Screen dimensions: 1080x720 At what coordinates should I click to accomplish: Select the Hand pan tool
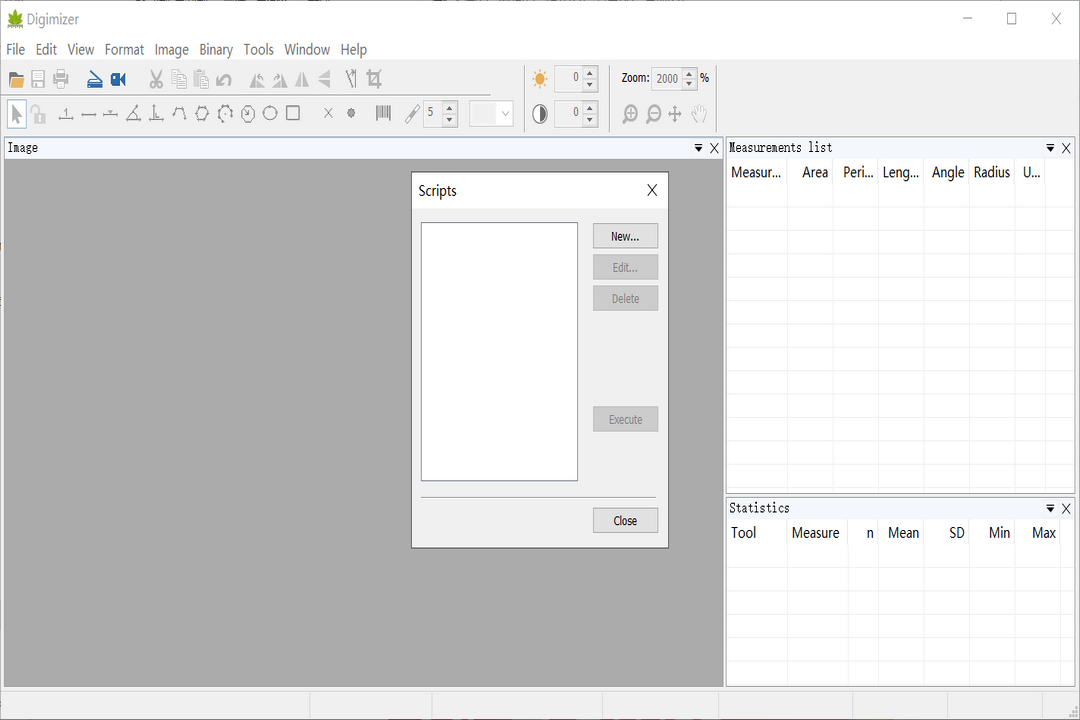(699, 114)
